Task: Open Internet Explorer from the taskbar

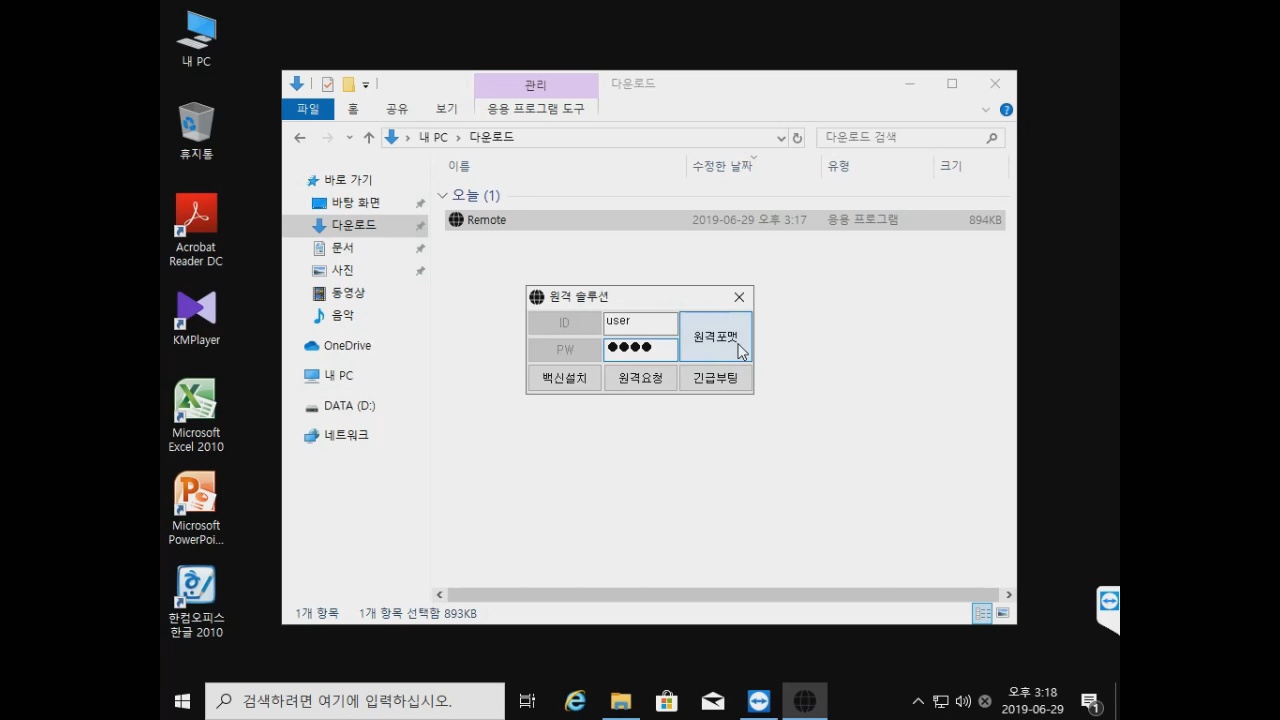Action: tap(575, 701)
